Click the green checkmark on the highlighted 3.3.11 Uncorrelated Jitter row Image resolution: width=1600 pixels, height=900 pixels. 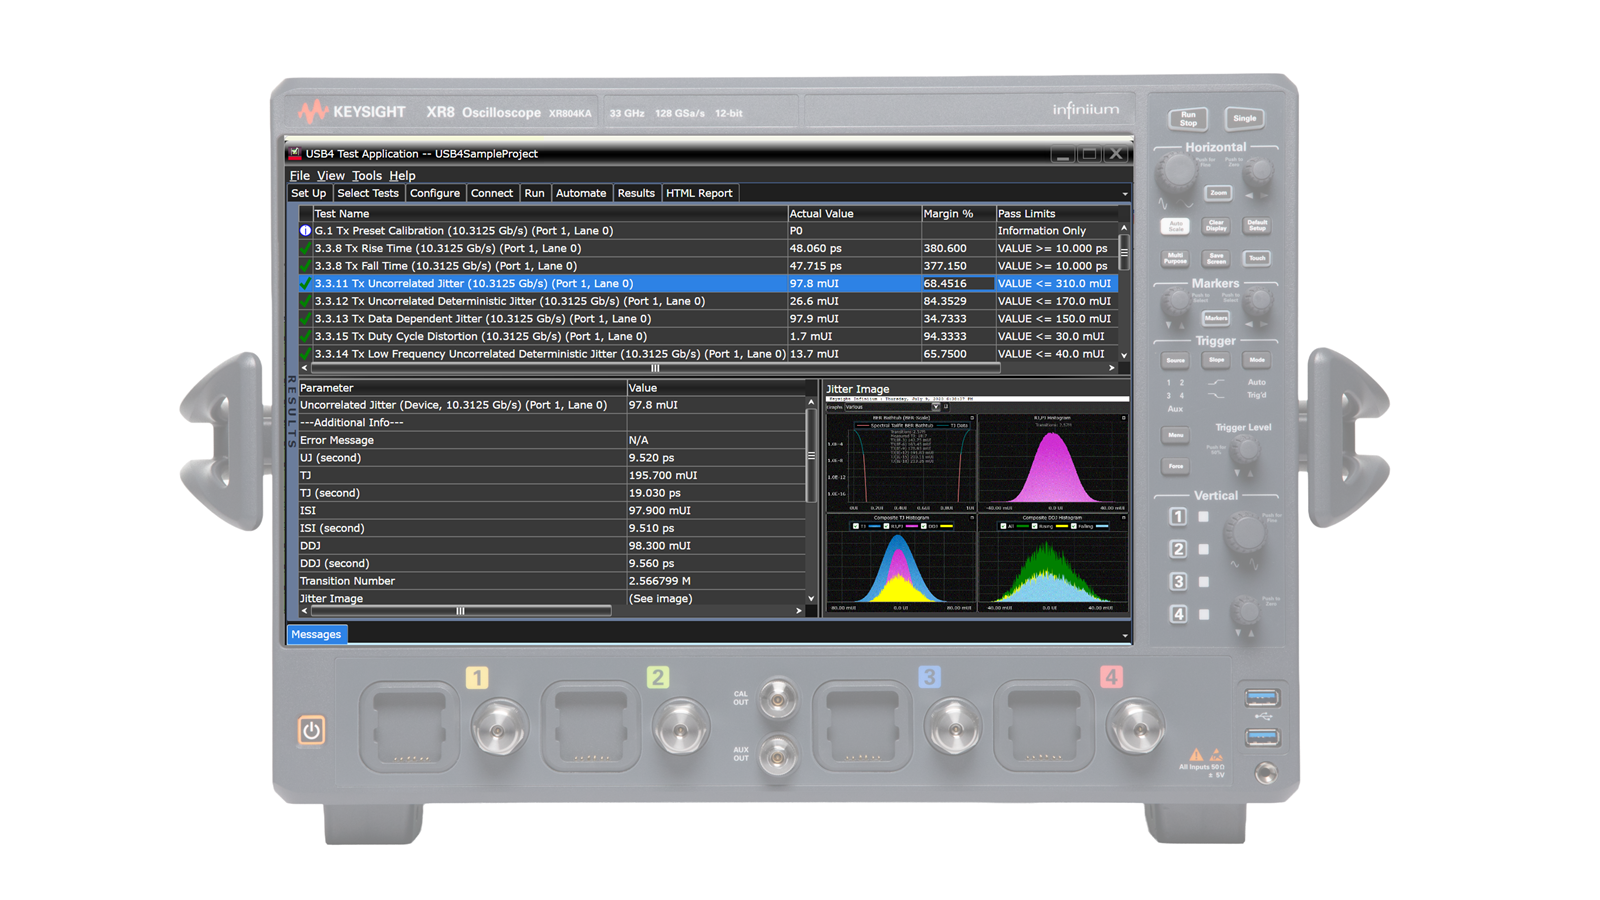click(306, 283)
